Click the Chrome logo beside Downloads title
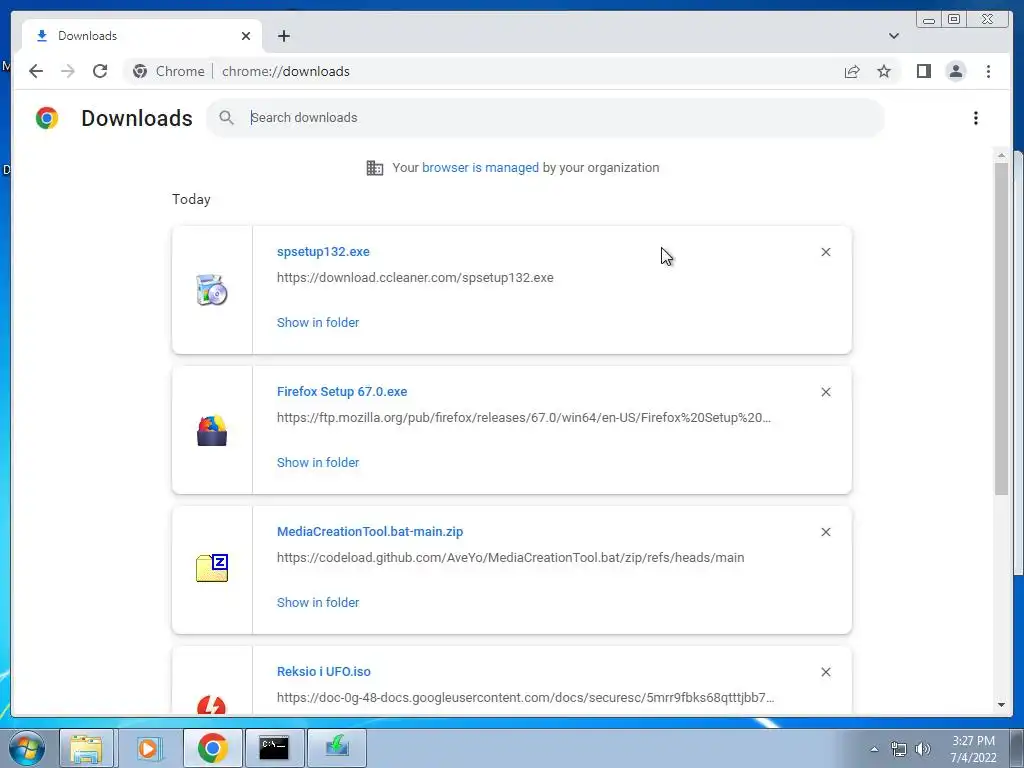The width and height of the screenshot is (1024, 768). [47, 118]
